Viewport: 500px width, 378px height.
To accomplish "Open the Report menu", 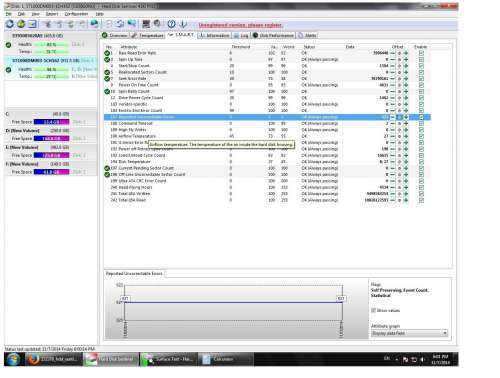I will [52, 14].
